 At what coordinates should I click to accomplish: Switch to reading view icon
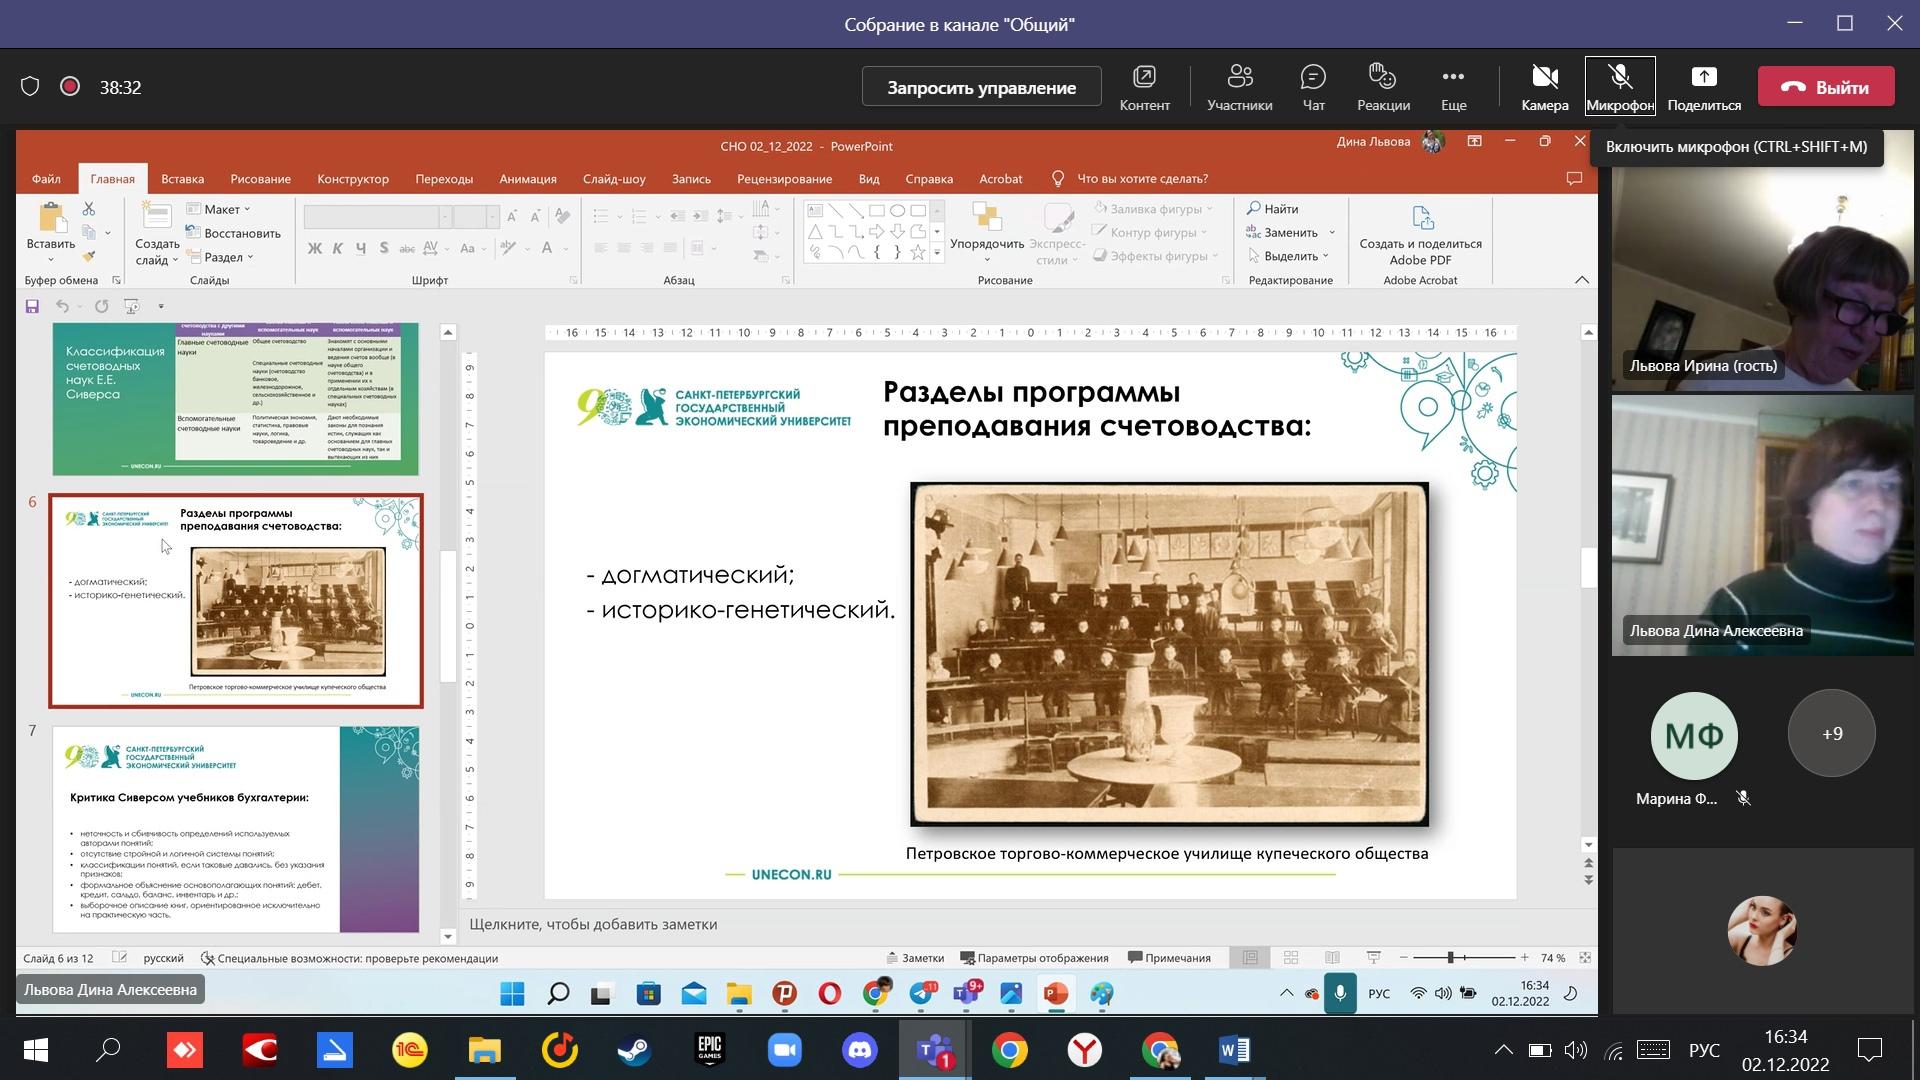[x=1332, y=958]
